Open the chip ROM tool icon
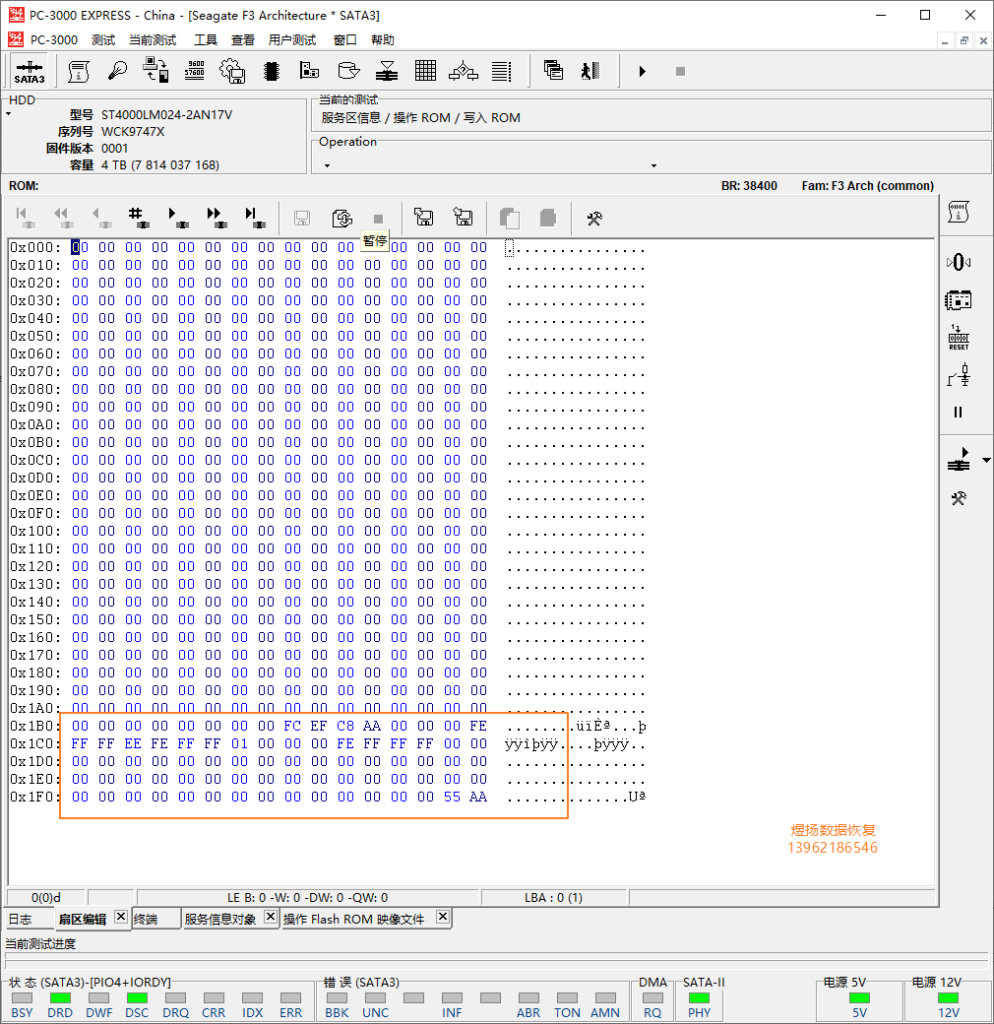This screenshot has width=994, height=1024. 272,71
